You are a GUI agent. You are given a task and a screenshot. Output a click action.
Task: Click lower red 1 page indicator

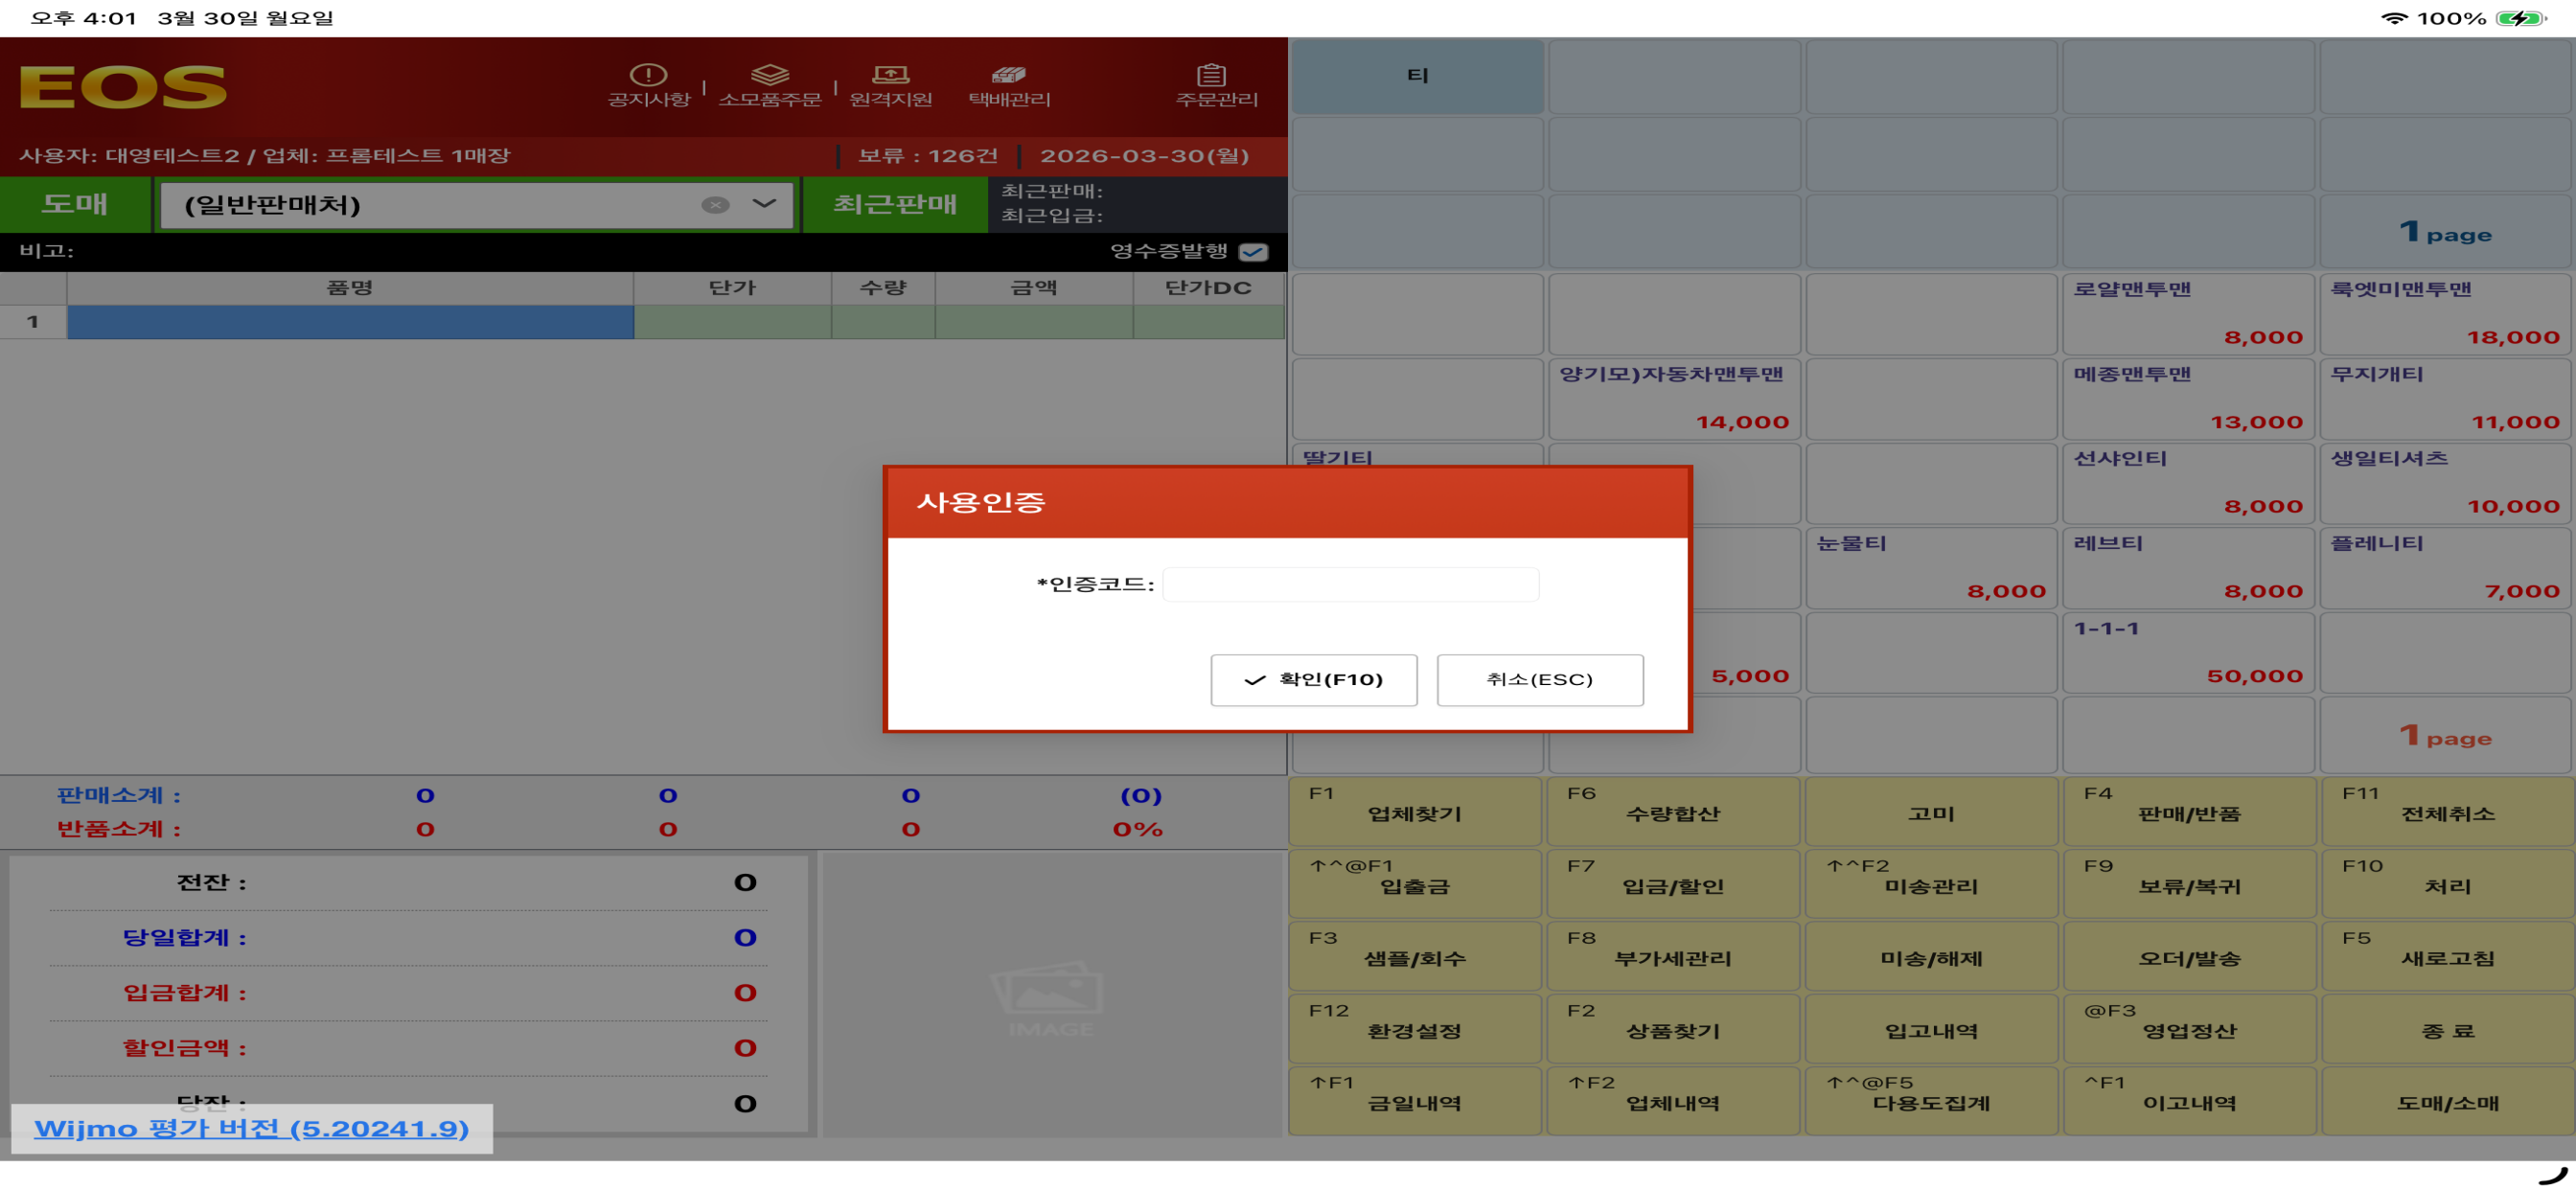coord(2445,737)
